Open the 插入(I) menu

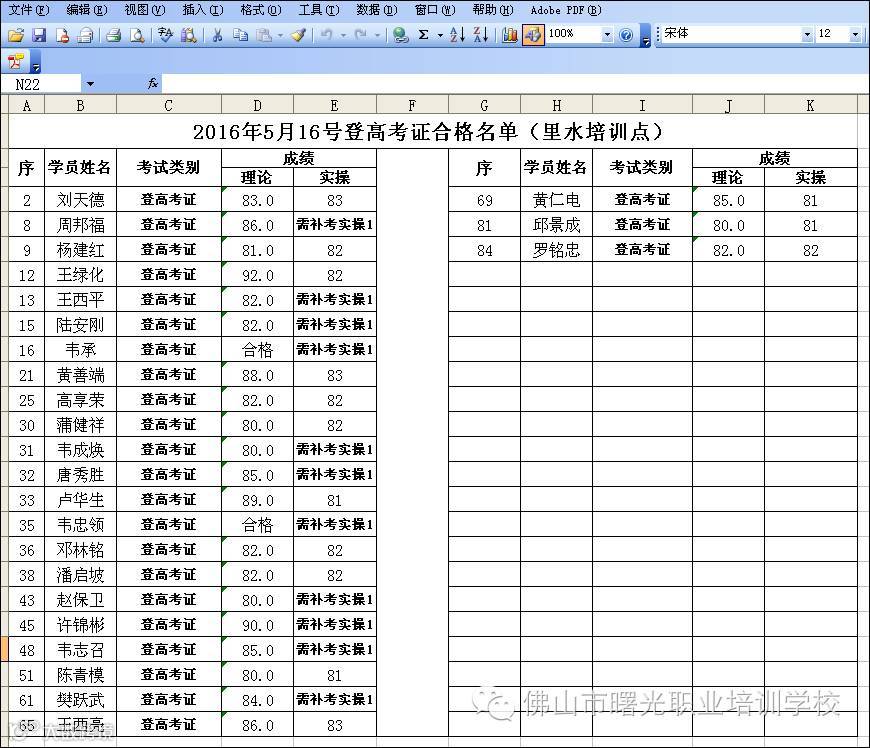pos(203,10)
